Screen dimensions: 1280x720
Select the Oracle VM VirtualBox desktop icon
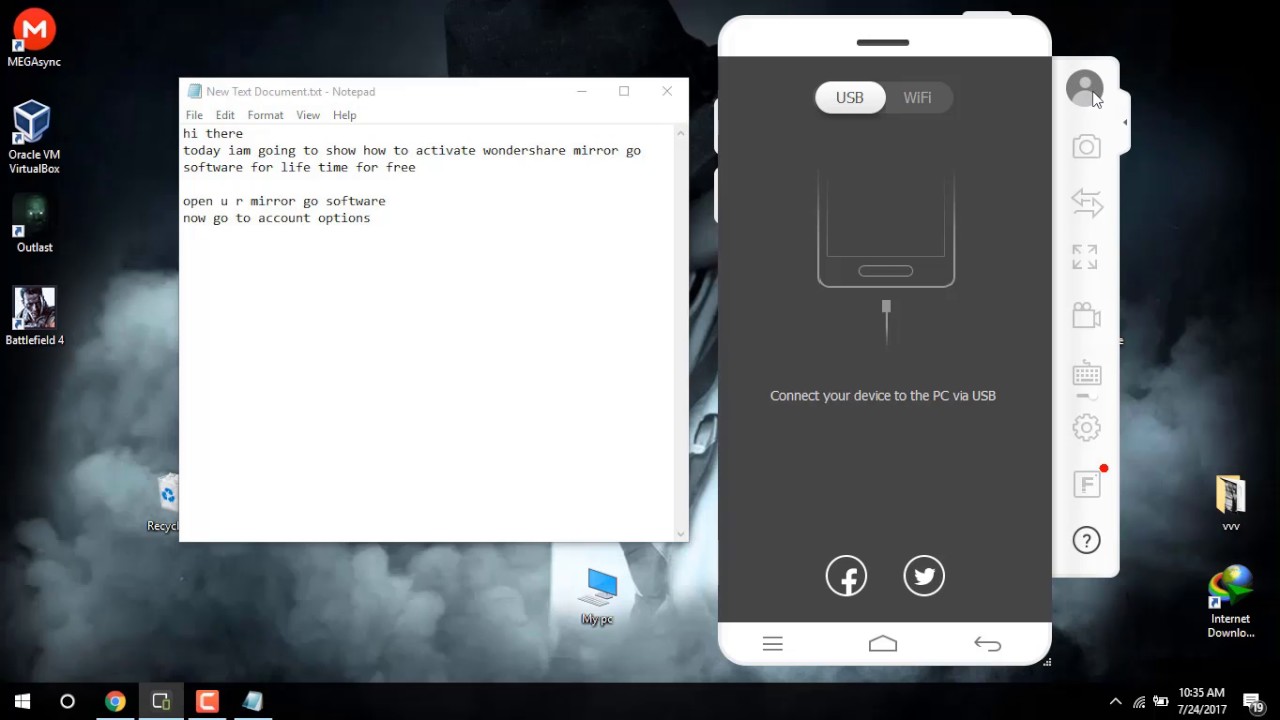point(34,137)
